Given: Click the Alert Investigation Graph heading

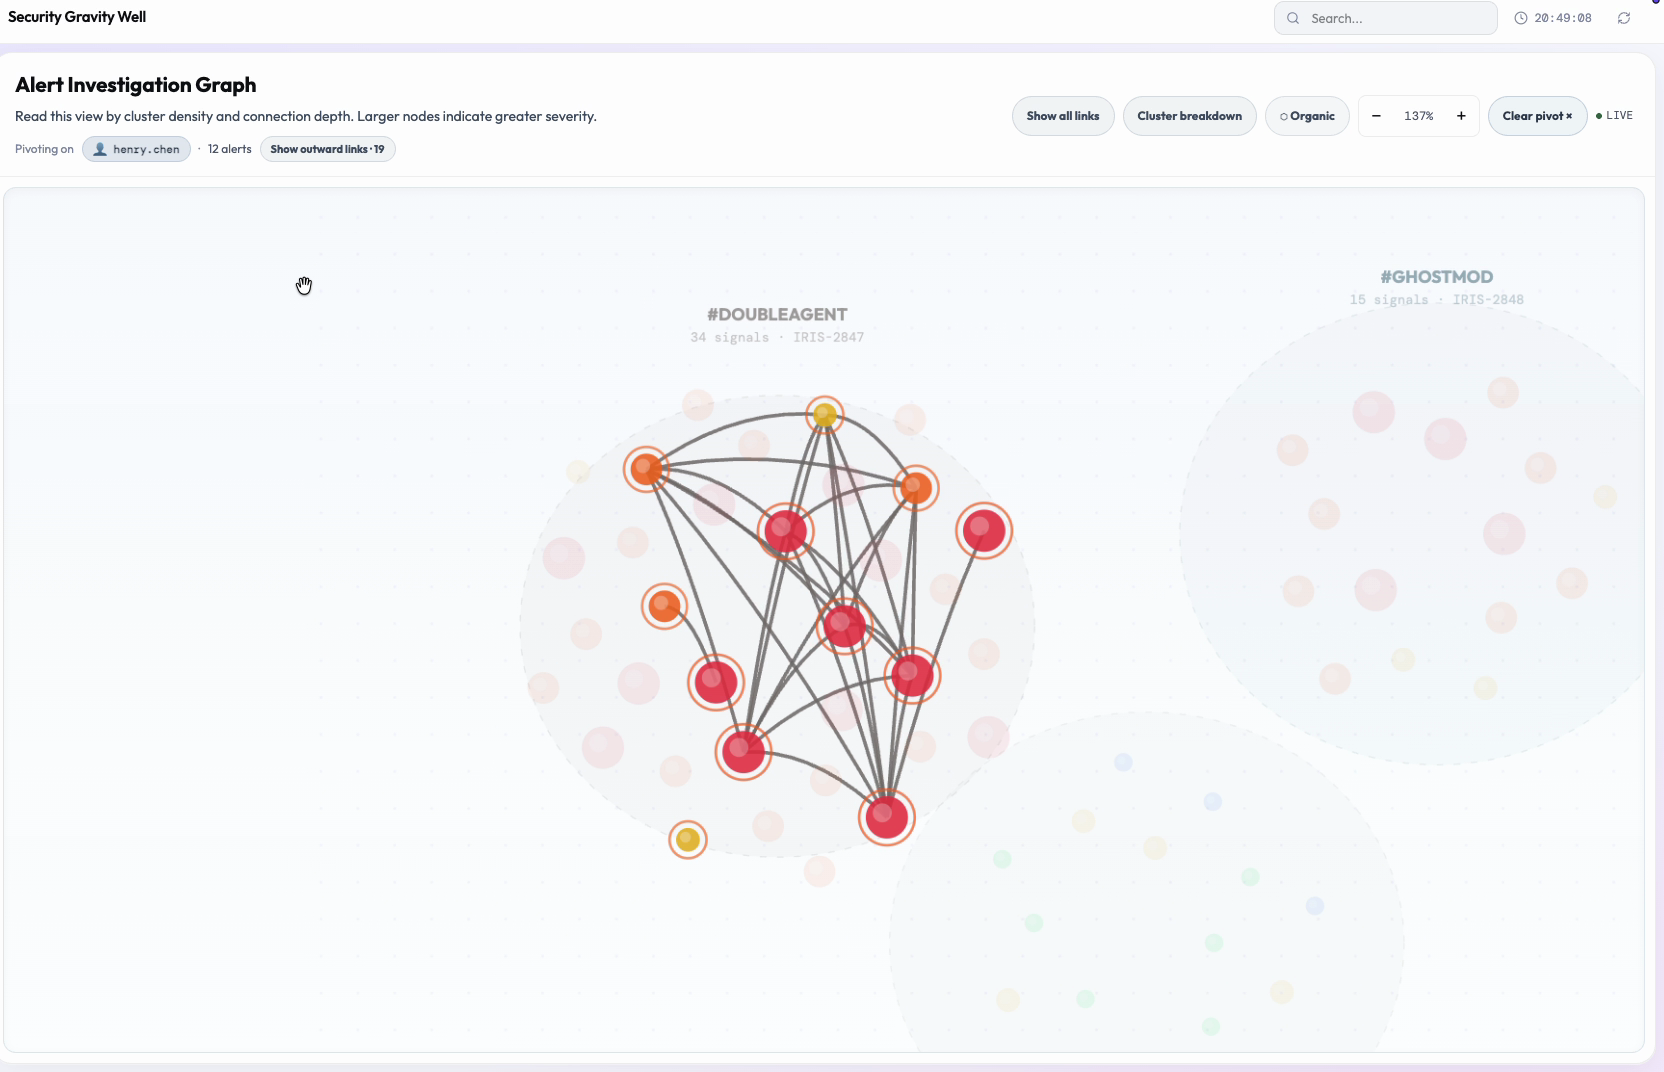Looking at the screenshot, I should 136,85.
